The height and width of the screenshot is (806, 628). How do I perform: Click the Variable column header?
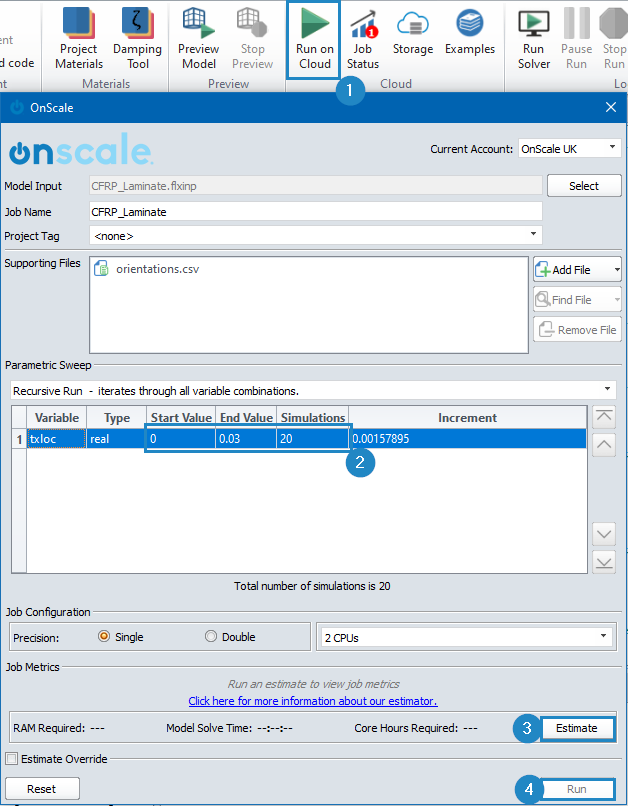click(x=57, y=417)
